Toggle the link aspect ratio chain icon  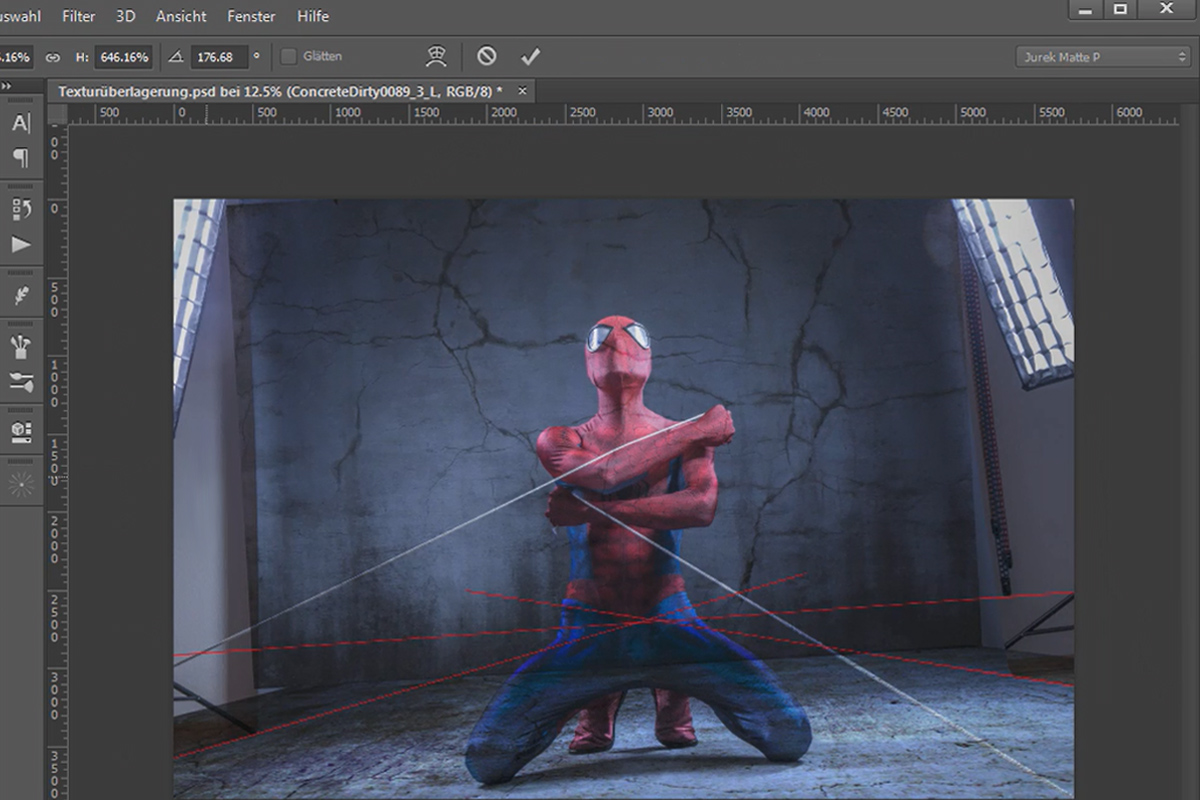[x=52, y=57]
